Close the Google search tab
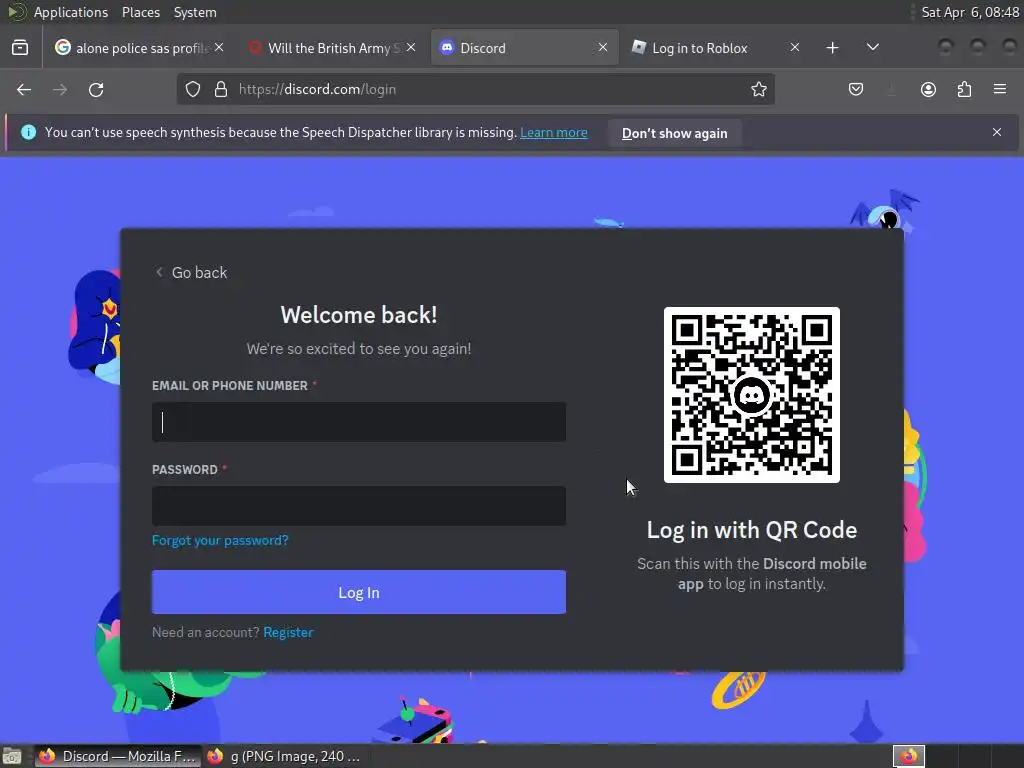This screenshot has height=768, width=1024. tap(219, 48)
